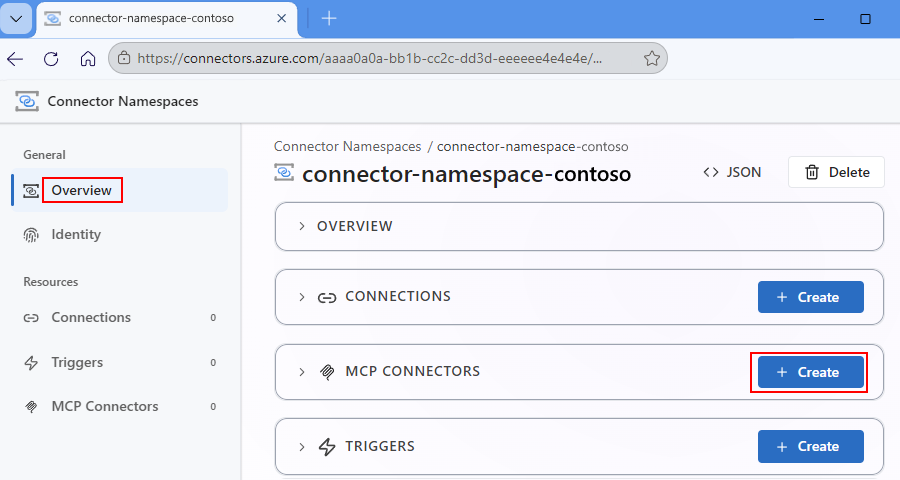The image size is (900, 480).
Task: Click the TRIGGERS section lightning icon
Action: 327,447
